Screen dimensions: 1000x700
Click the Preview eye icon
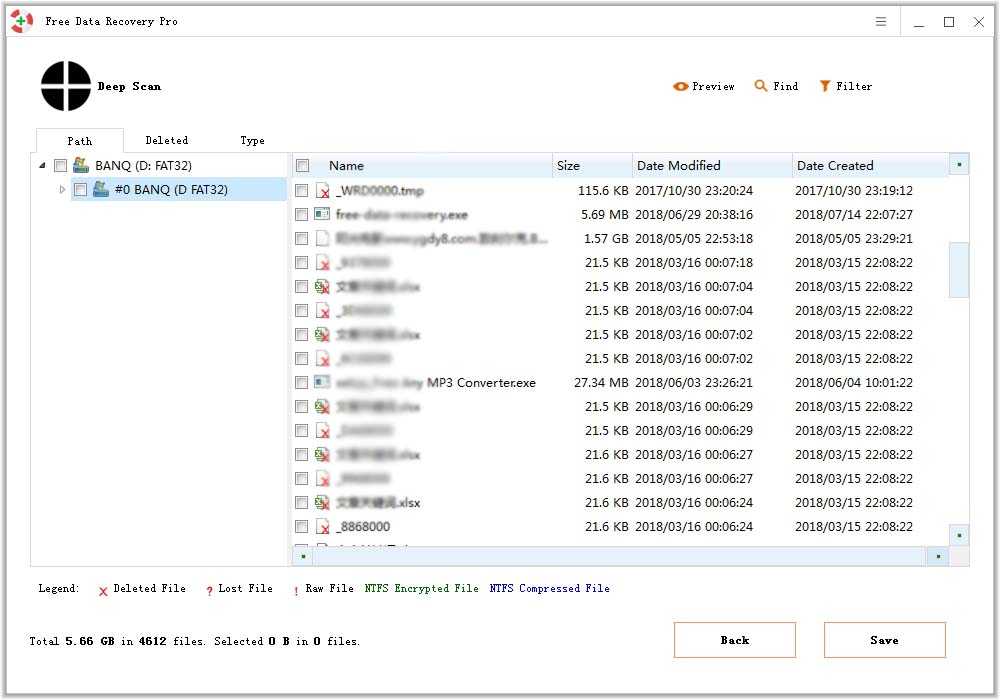point(681,87)
